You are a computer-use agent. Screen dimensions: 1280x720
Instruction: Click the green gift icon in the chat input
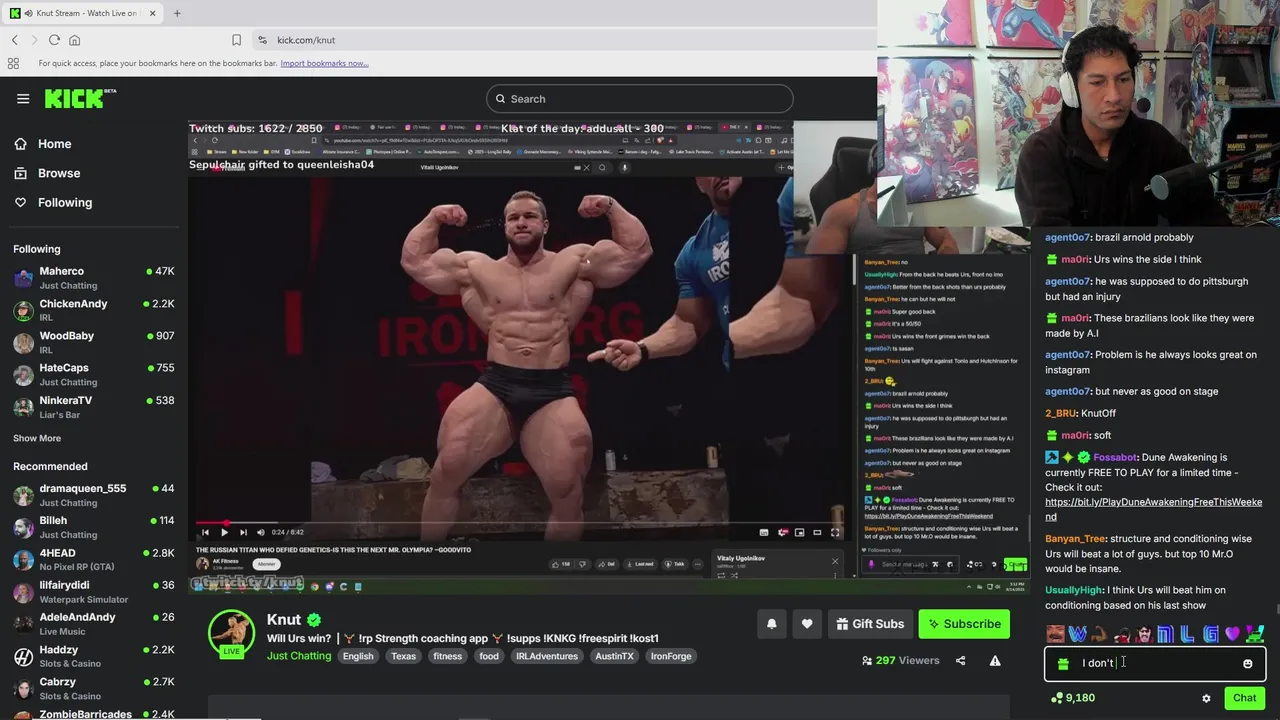1063,663
